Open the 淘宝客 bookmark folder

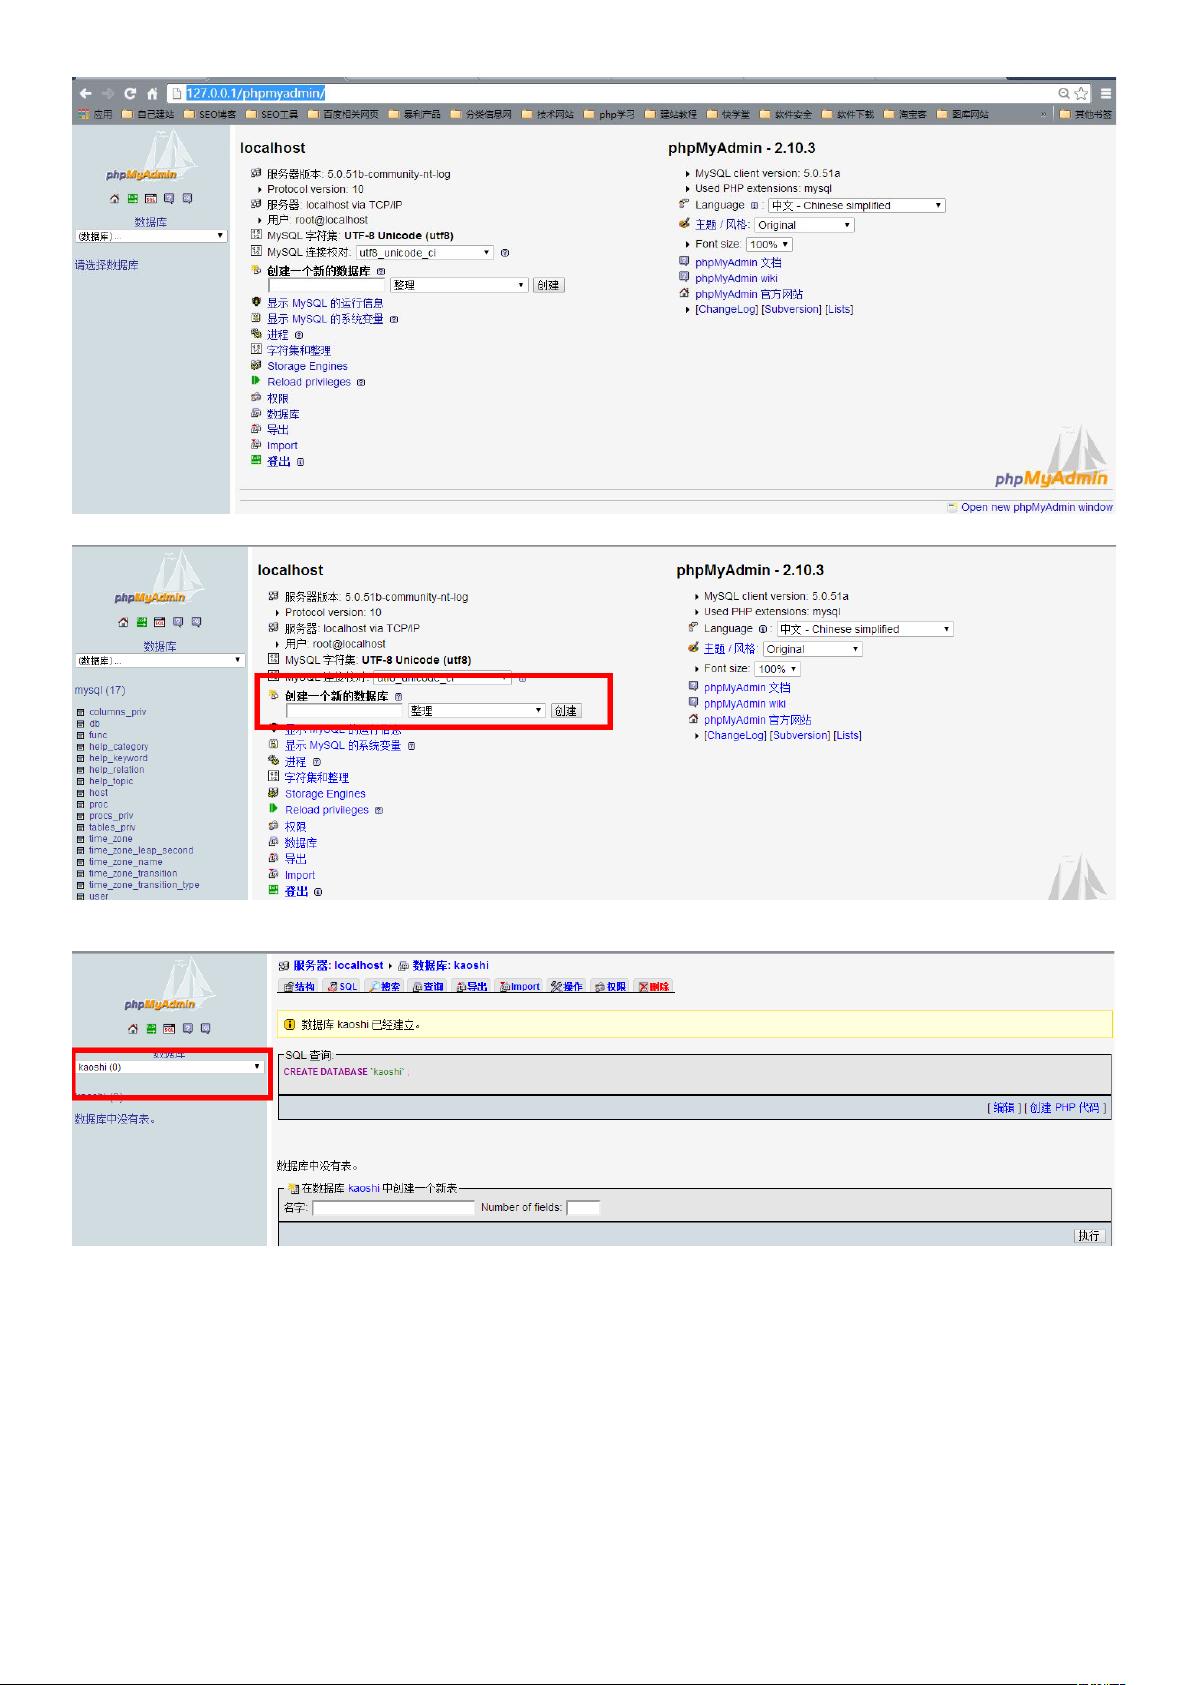(x=905, y=114)
